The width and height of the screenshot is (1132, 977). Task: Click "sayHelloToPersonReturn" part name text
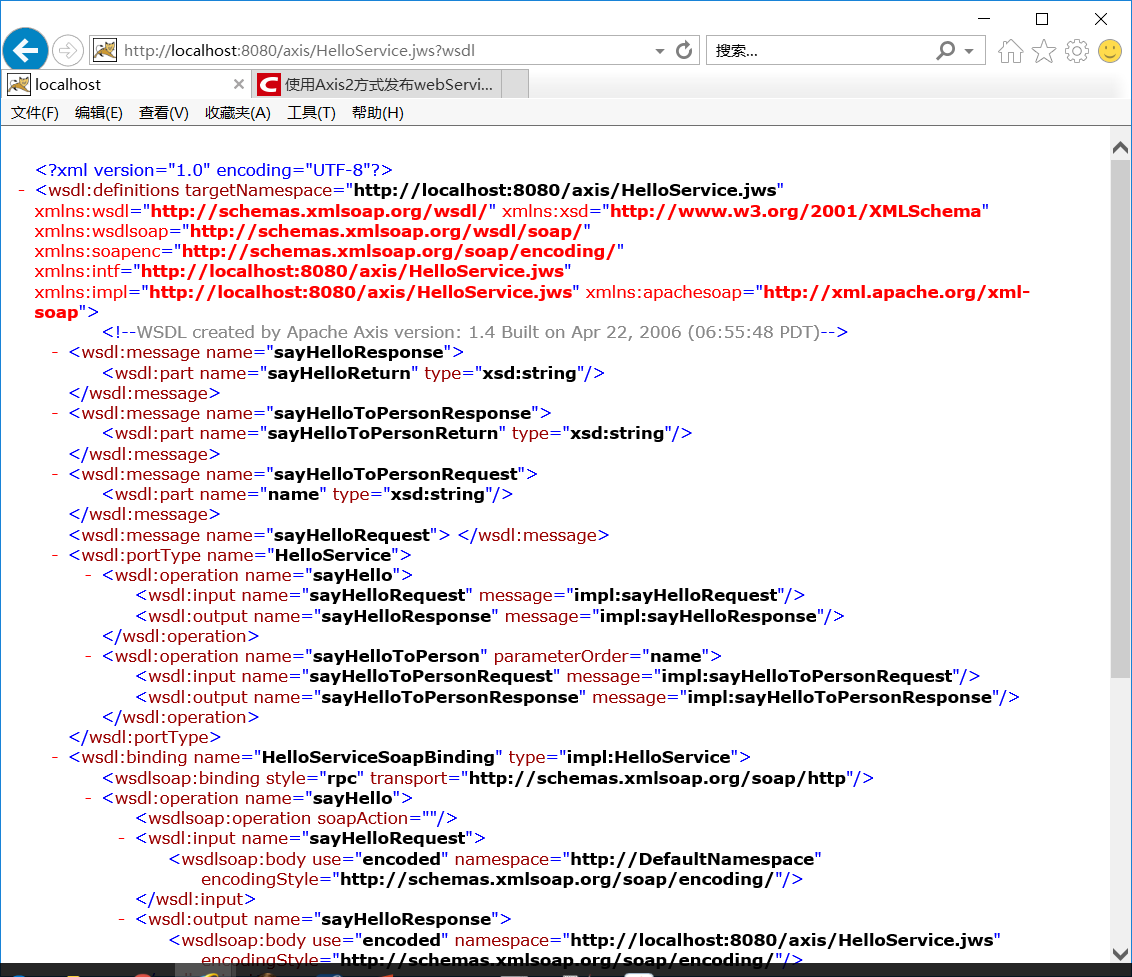tap(383, 433)
